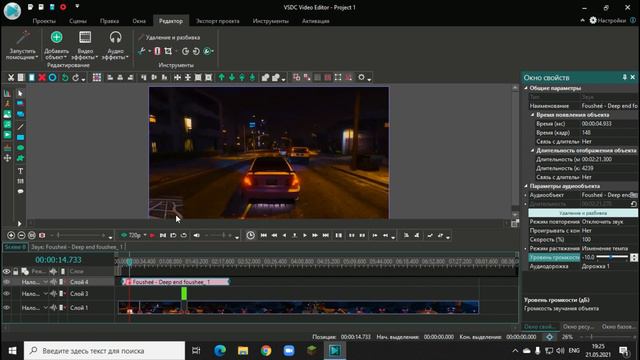Screen dimensions: 640x360
Task: Switch to Окно ресурсов bottom tab
Action: (578, 327)
